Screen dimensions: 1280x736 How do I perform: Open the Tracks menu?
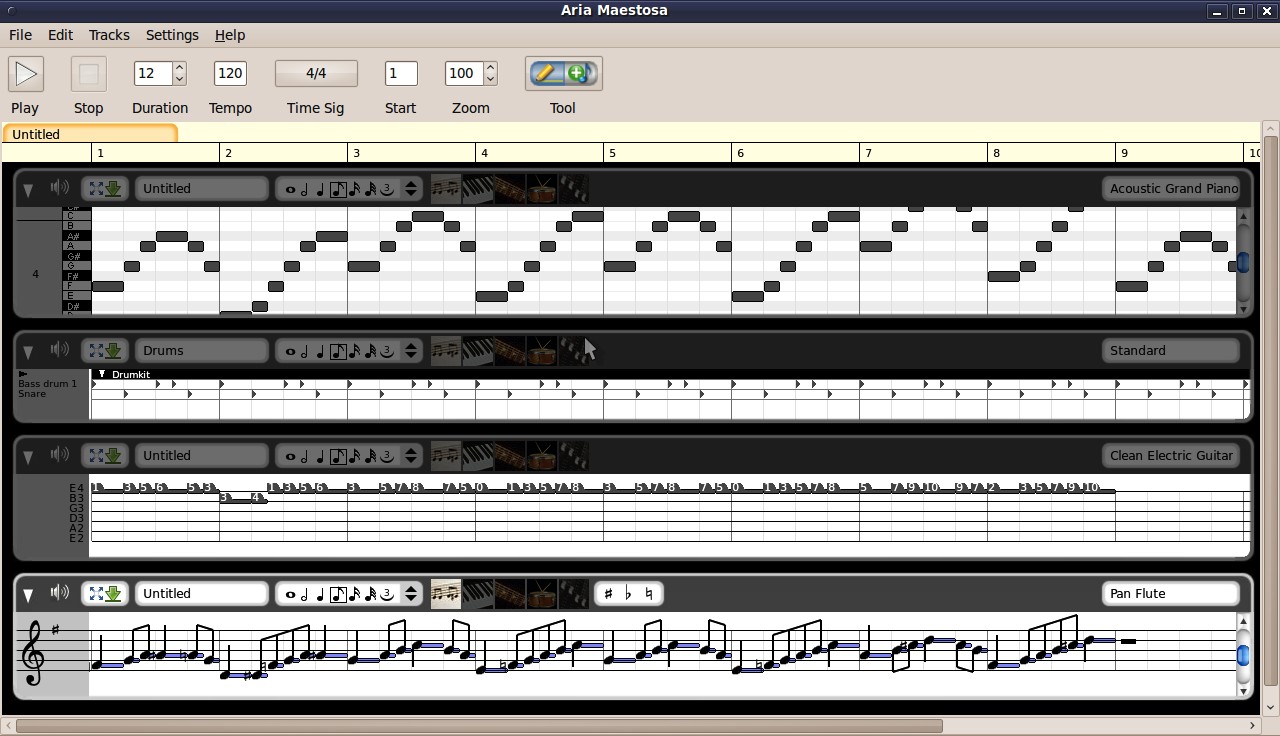pyautogui.click(x=109, y=35)
